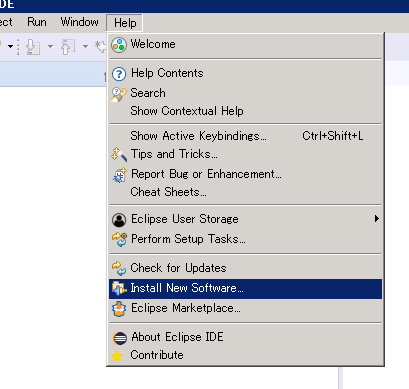This screenshot has height=389, width=409.
Task: Click the Search magnifier icon in Help menu
Action: pos(119,94)
